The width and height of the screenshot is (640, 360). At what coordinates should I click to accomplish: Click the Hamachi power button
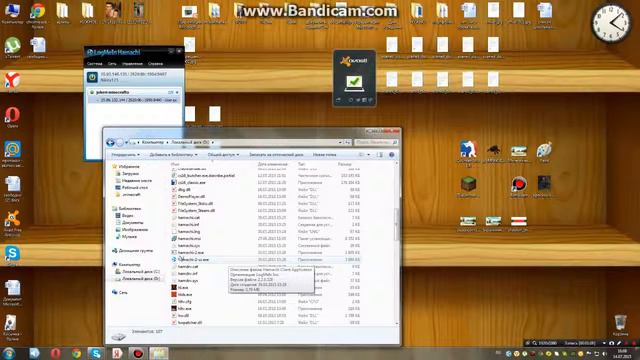click(x=92, y=77)
